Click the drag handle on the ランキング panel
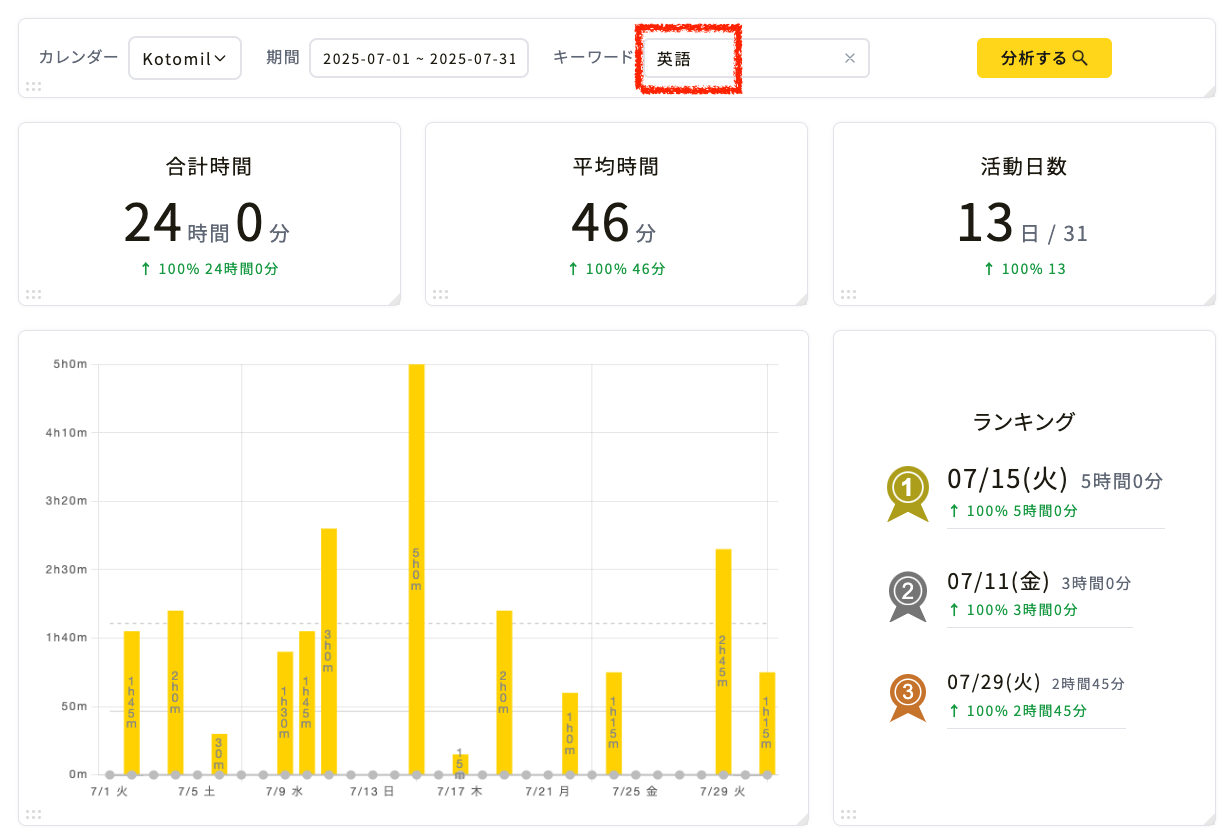 (848, 814)
